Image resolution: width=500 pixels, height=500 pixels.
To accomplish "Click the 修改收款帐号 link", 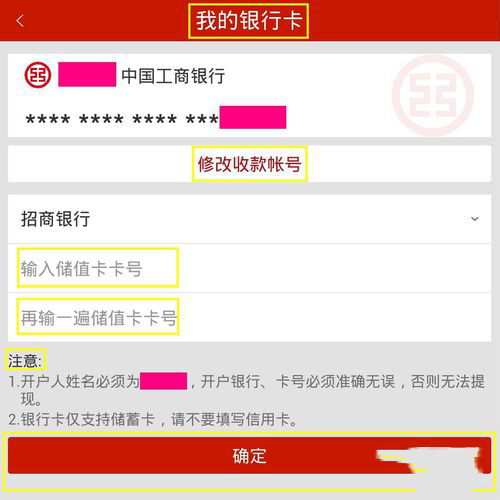I will pyautogui.click(x=250, y=164).
